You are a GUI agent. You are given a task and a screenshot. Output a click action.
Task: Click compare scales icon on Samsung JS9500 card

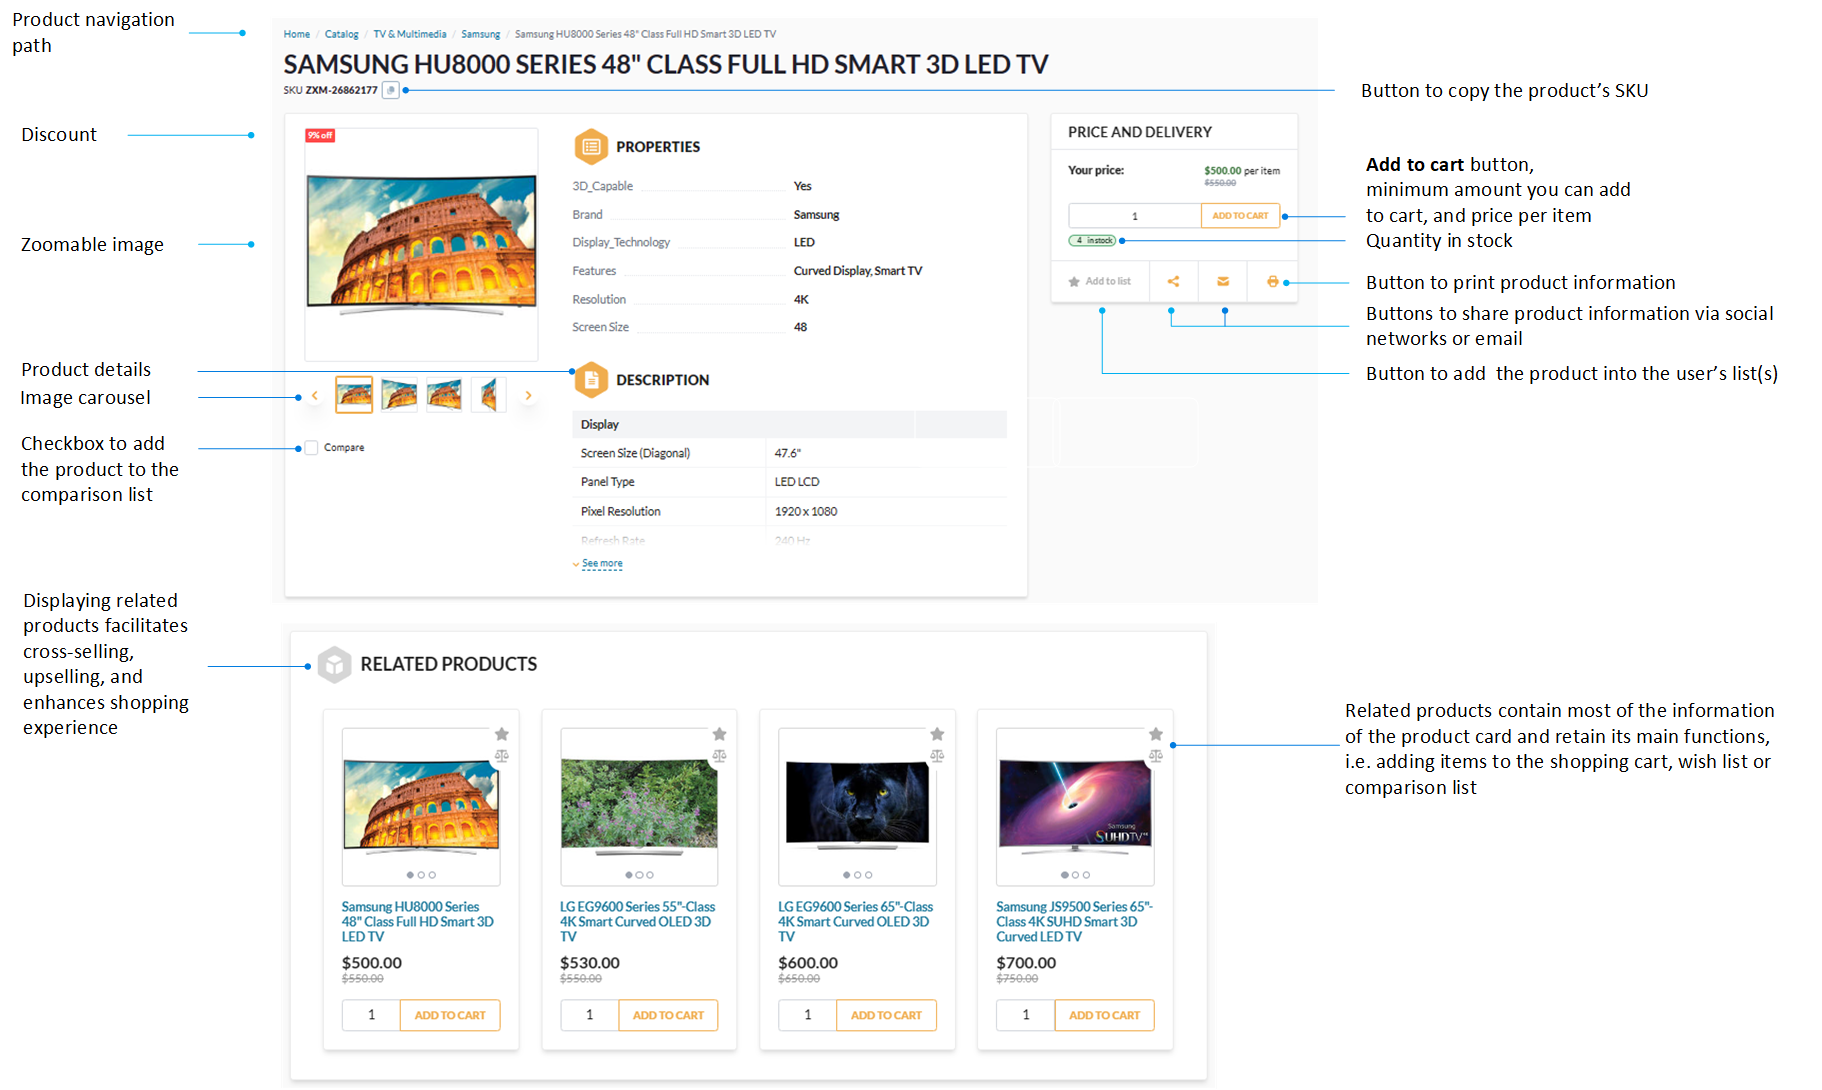pyautogui.click(x=1156, y=756)
